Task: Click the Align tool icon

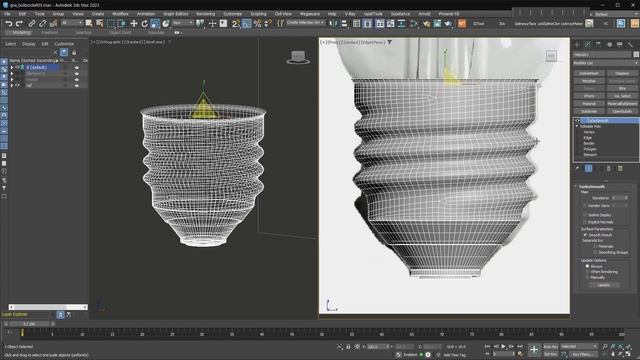Action: pyautogui.click(x=344, y=24)
